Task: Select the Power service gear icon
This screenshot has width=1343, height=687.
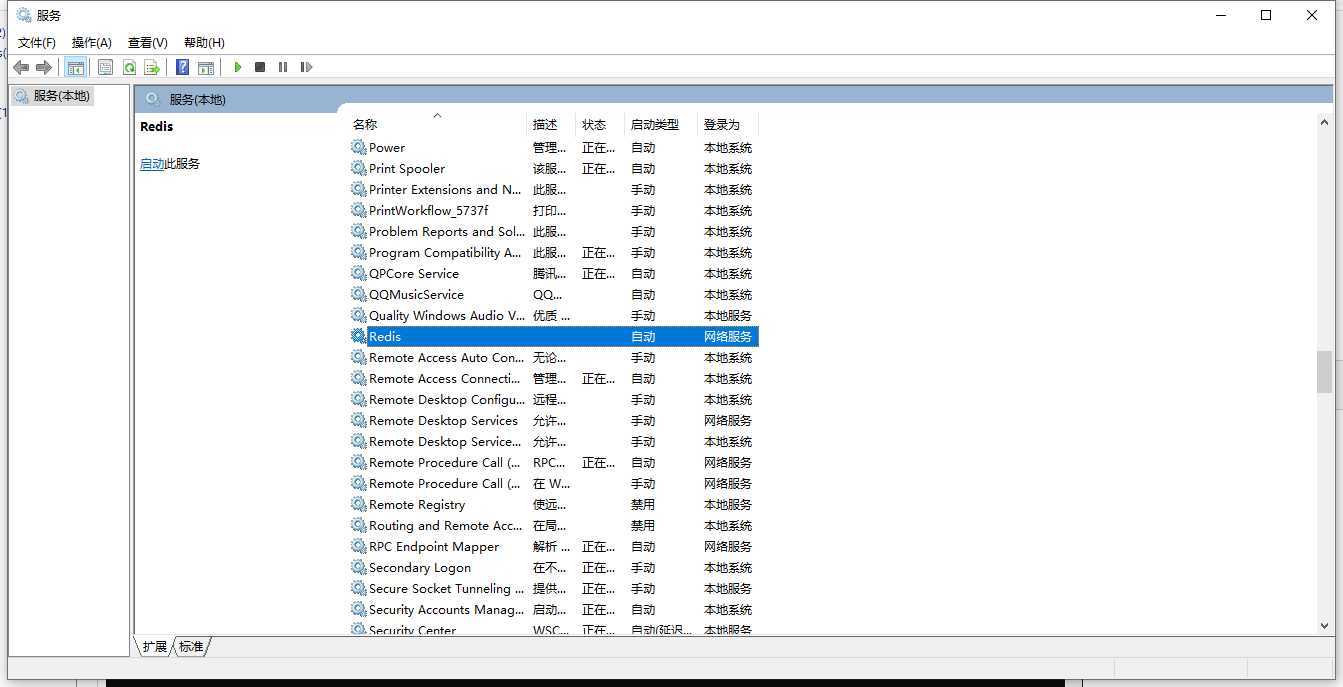Action: pyautogui.click(x=358, y=147)
